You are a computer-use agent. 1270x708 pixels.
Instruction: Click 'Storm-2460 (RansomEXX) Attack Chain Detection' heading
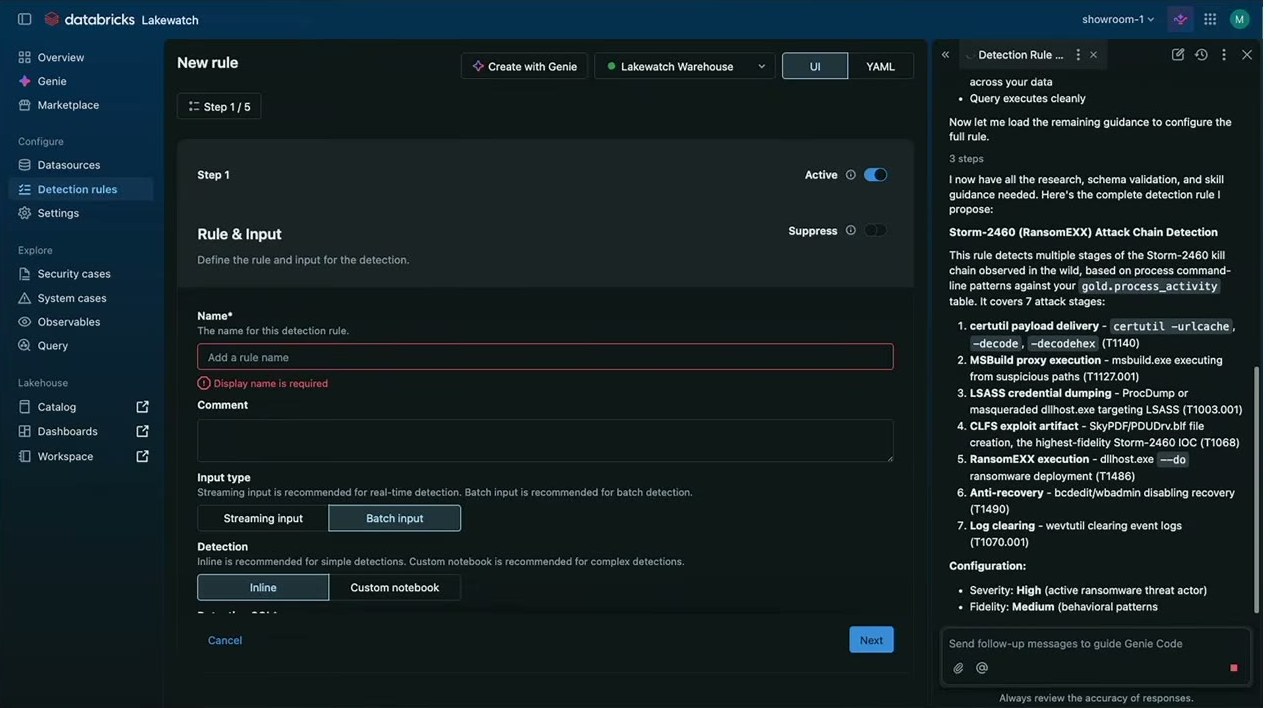(1084, 232)
